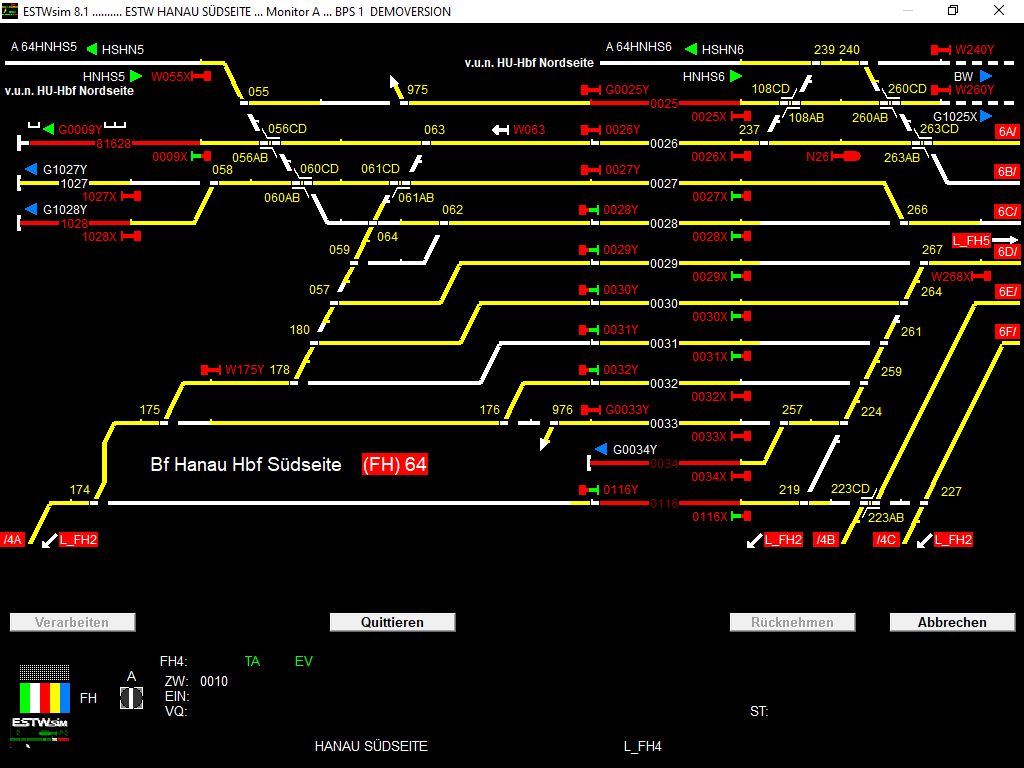Click the blue arrow of signal G0034Y

[x=601, y=448]
